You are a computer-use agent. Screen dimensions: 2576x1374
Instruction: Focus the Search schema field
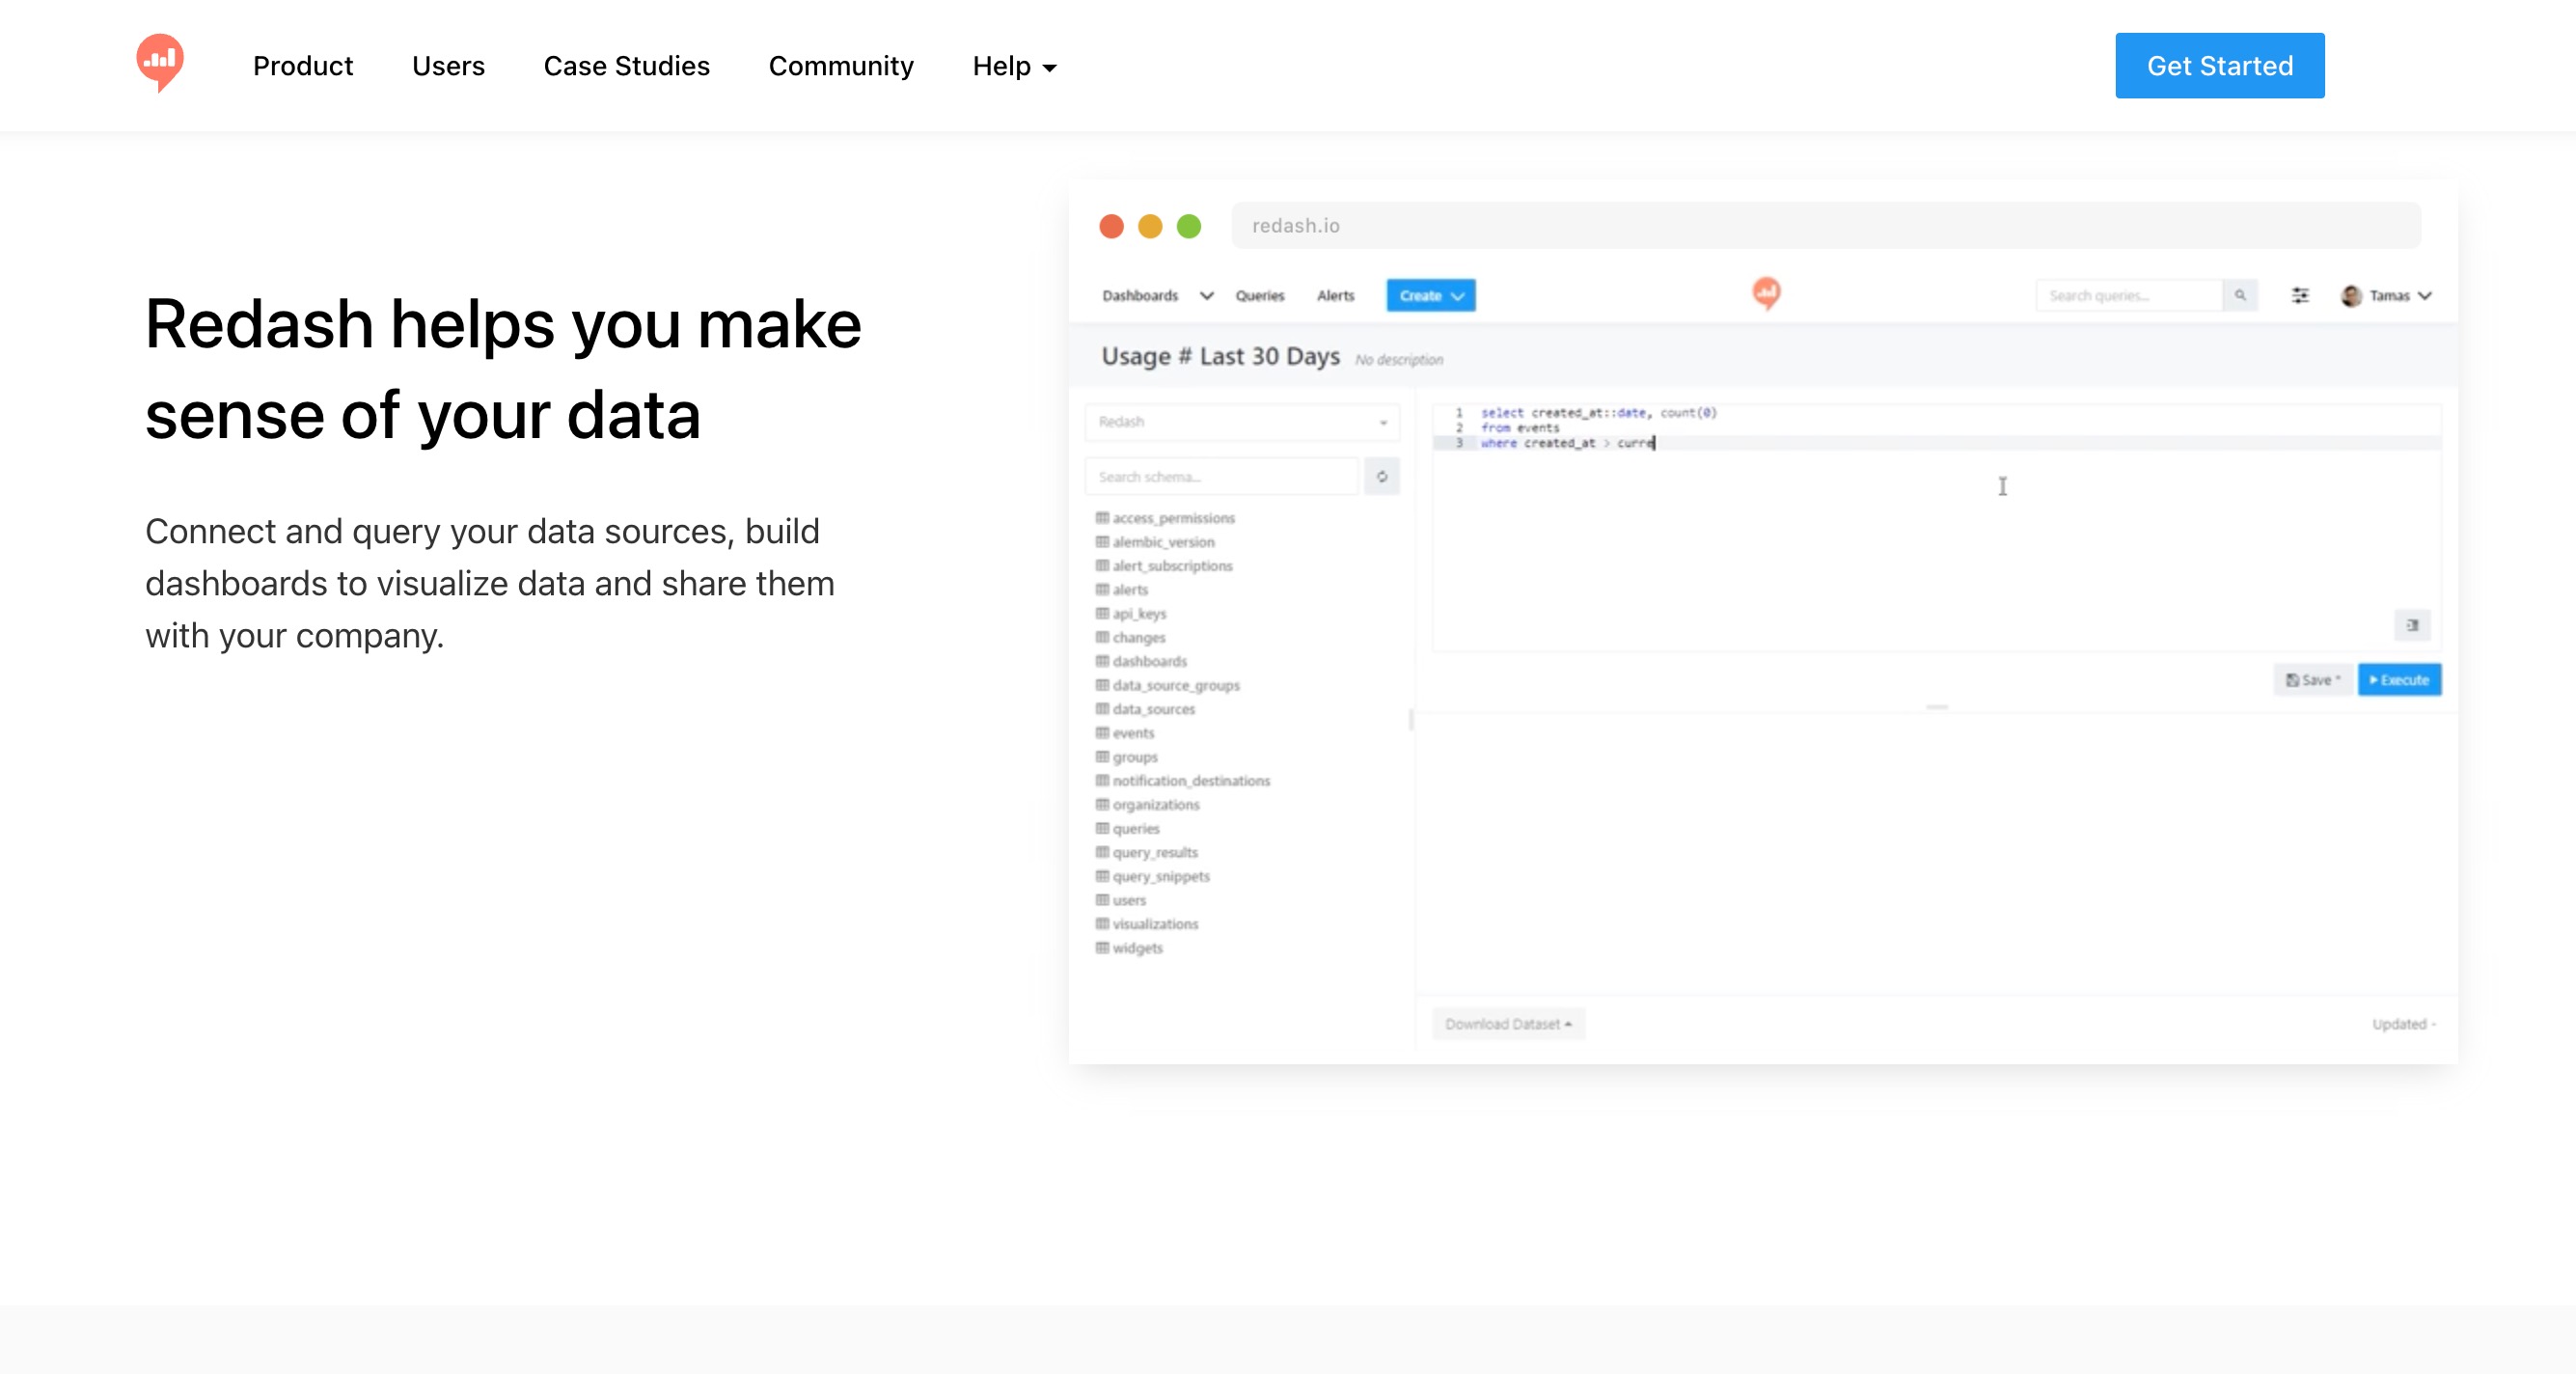[1223, 477]
